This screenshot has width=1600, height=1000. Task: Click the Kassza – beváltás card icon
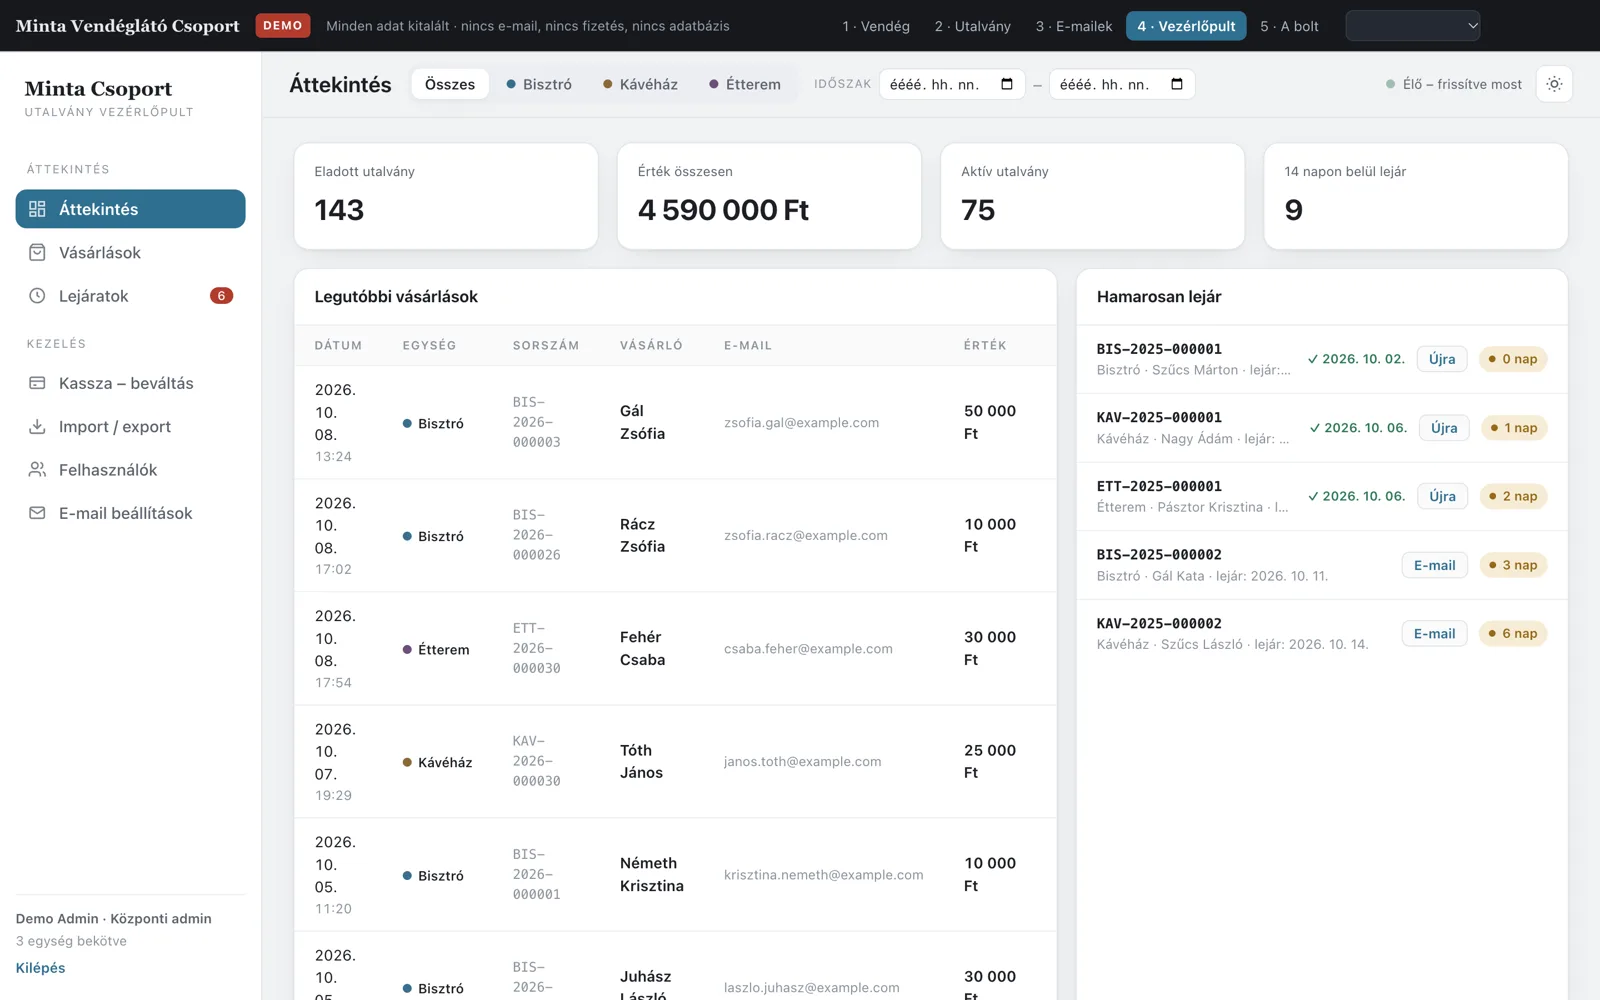click(x=37, y=383)
